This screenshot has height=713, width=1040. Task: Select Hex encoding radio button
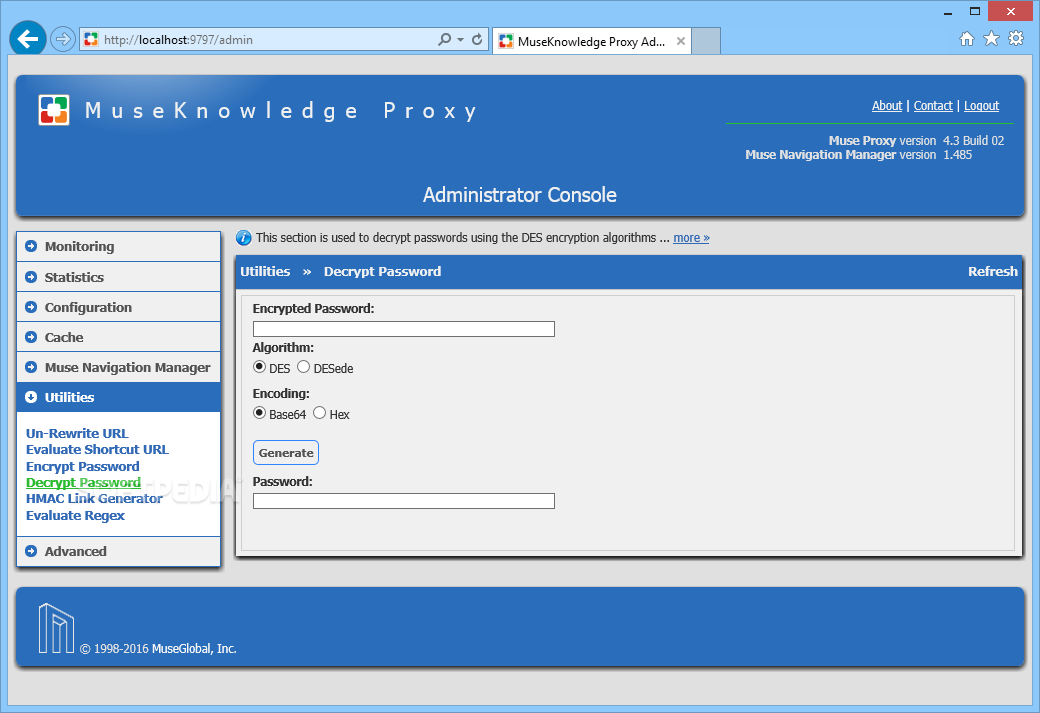tap(319, 413)
